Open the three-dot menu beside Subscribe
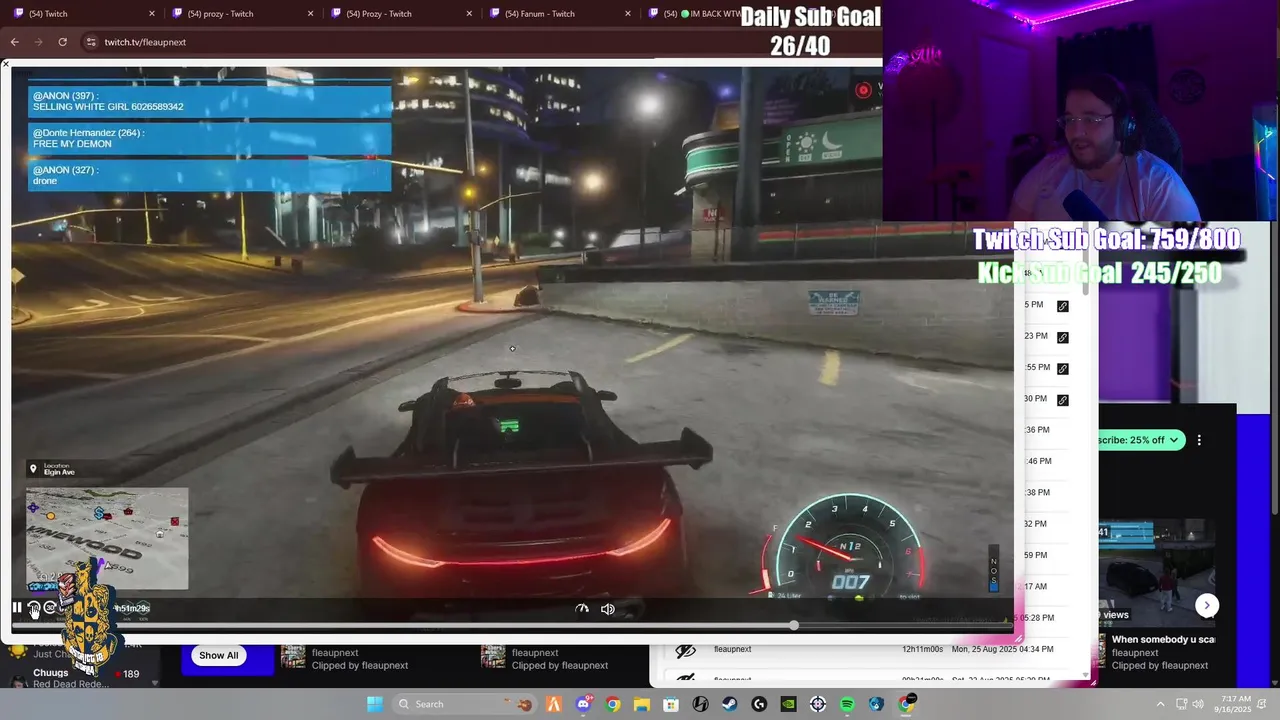 click(1199, 440)
